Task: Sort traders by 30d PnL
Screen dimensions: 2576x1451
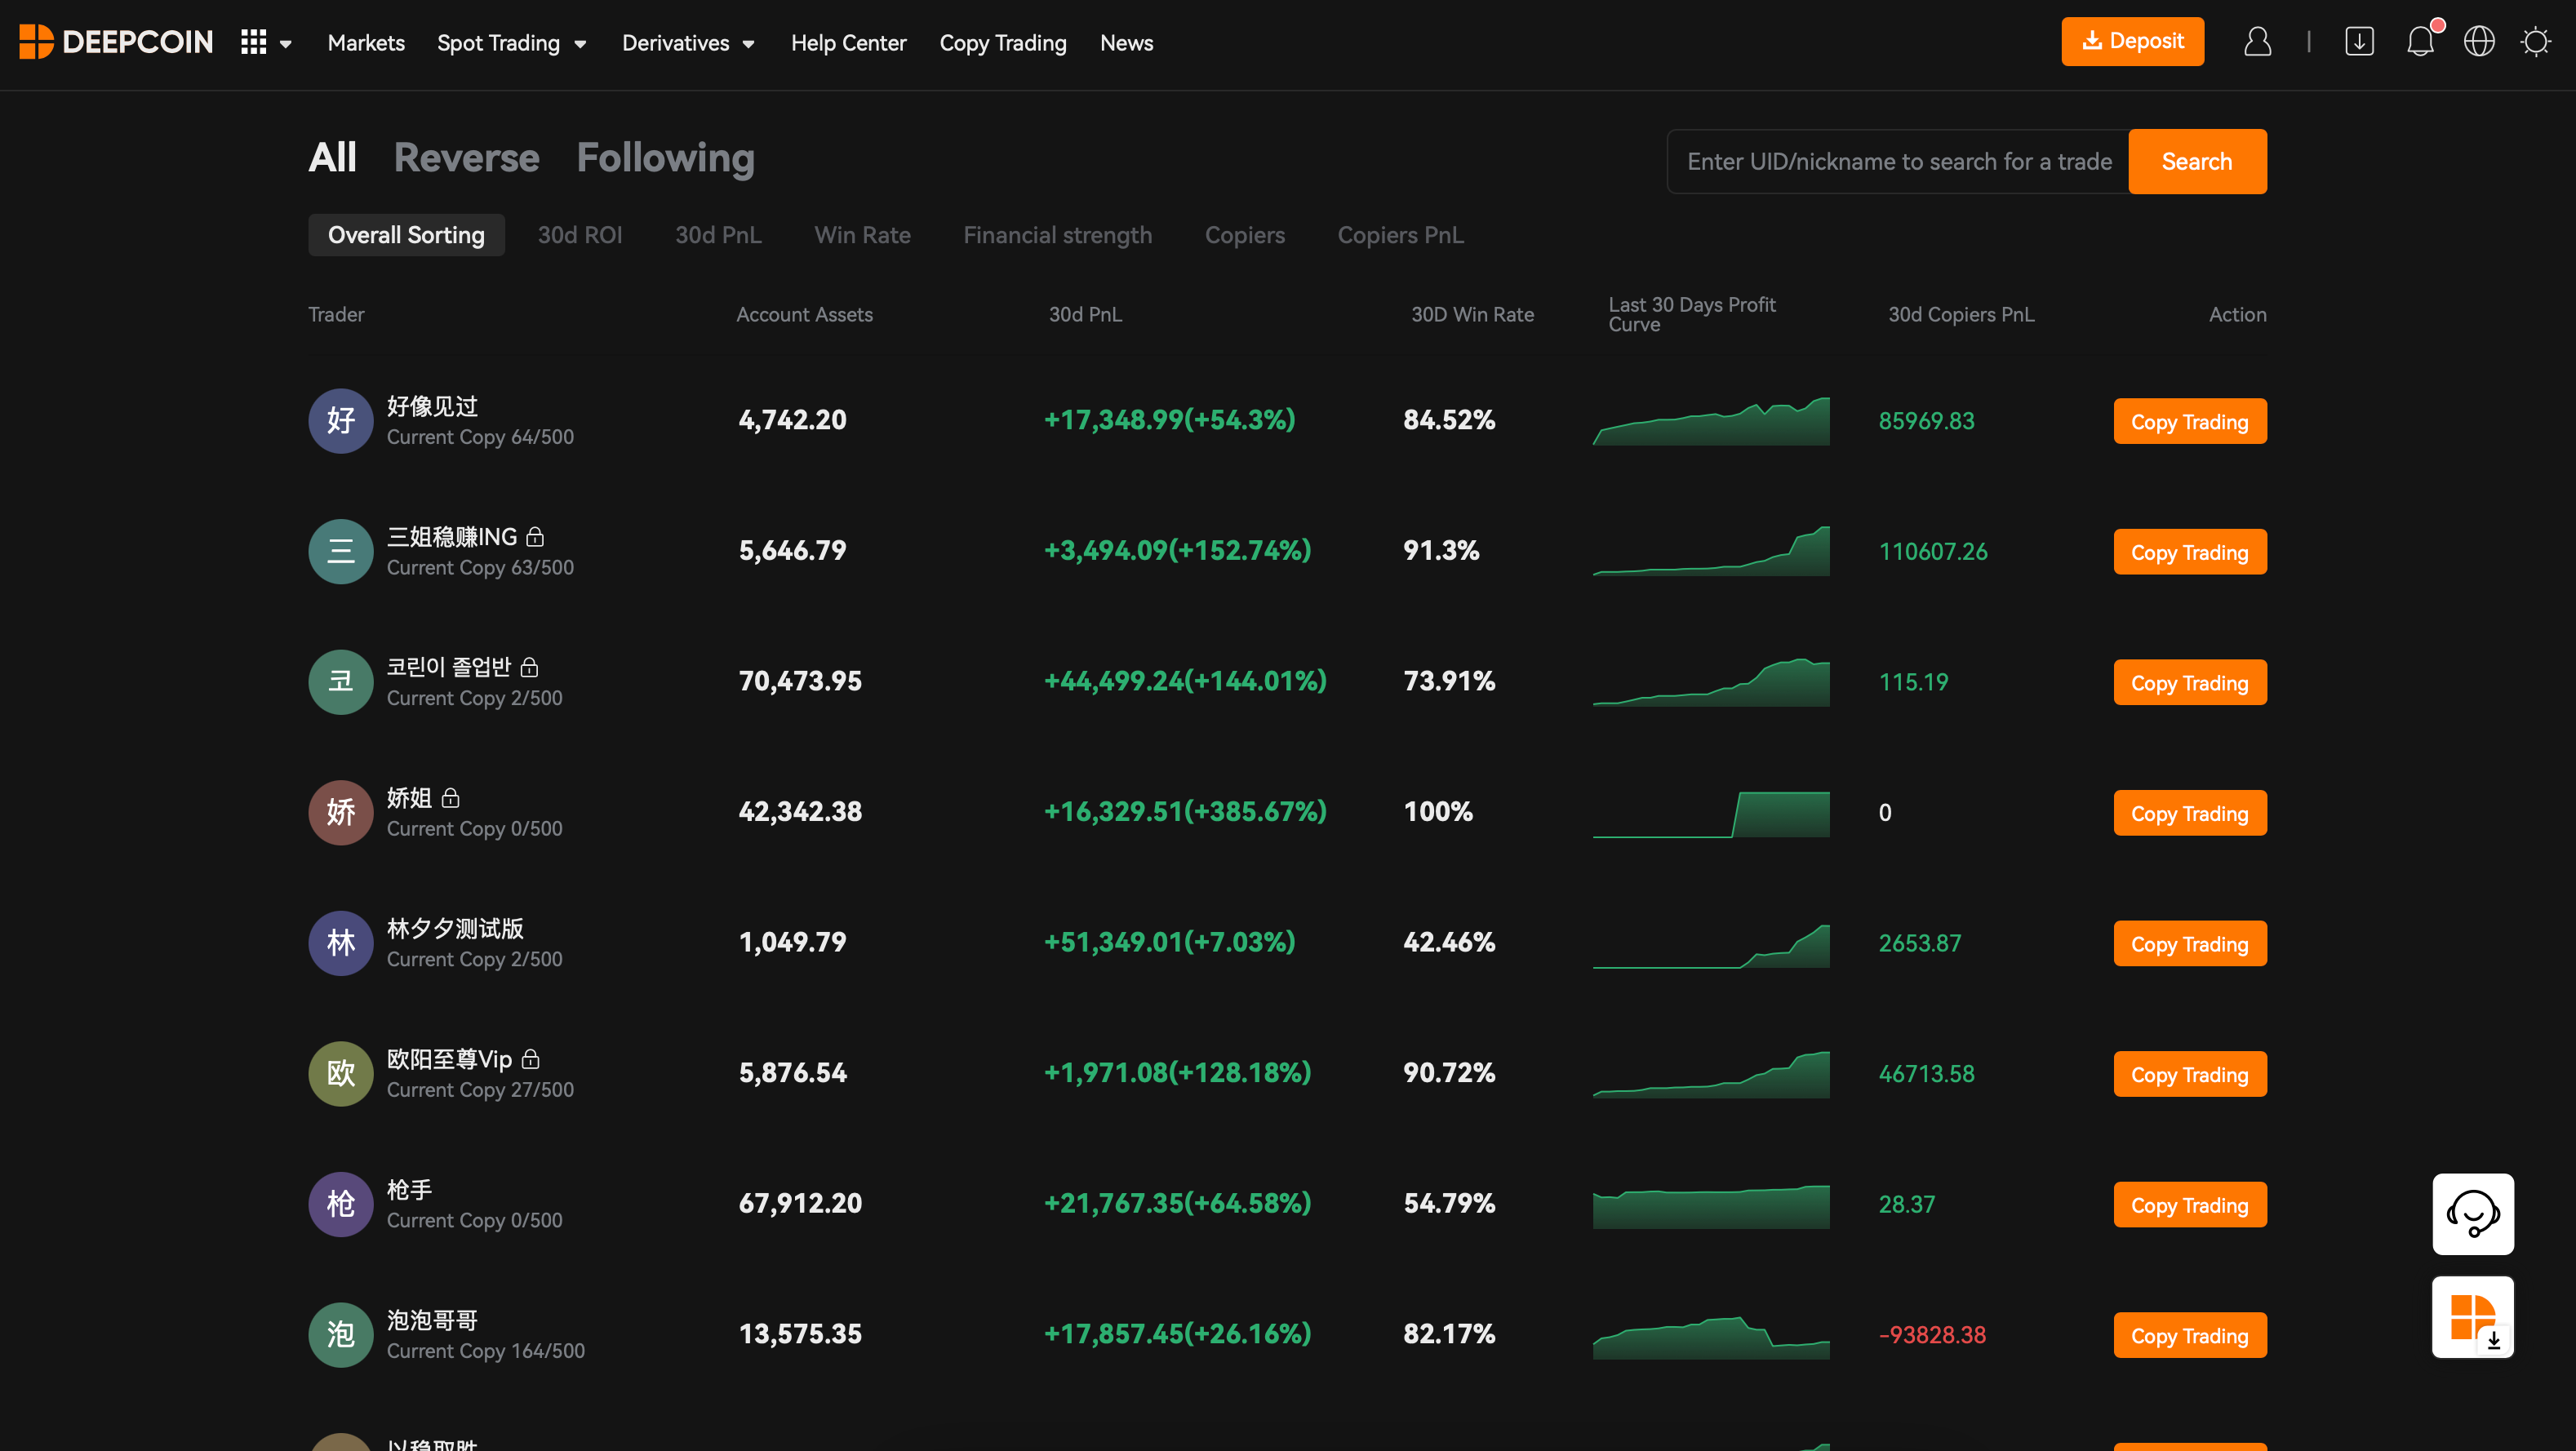Action: pyautogui.click(x=718, y=235)
